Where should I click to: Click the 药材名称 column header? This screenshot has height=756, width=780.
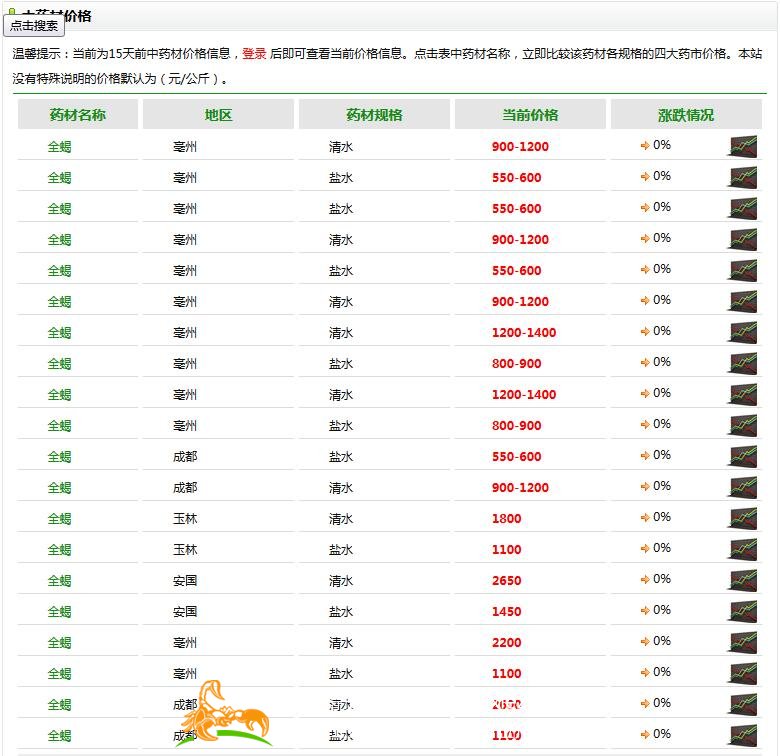tap(78, 115)
